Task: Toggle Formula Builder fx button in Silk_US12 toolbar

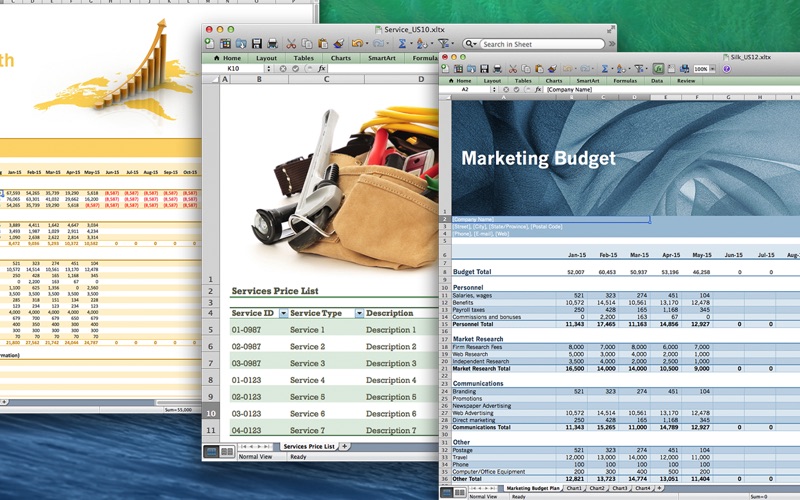Action: click(659, 69)
